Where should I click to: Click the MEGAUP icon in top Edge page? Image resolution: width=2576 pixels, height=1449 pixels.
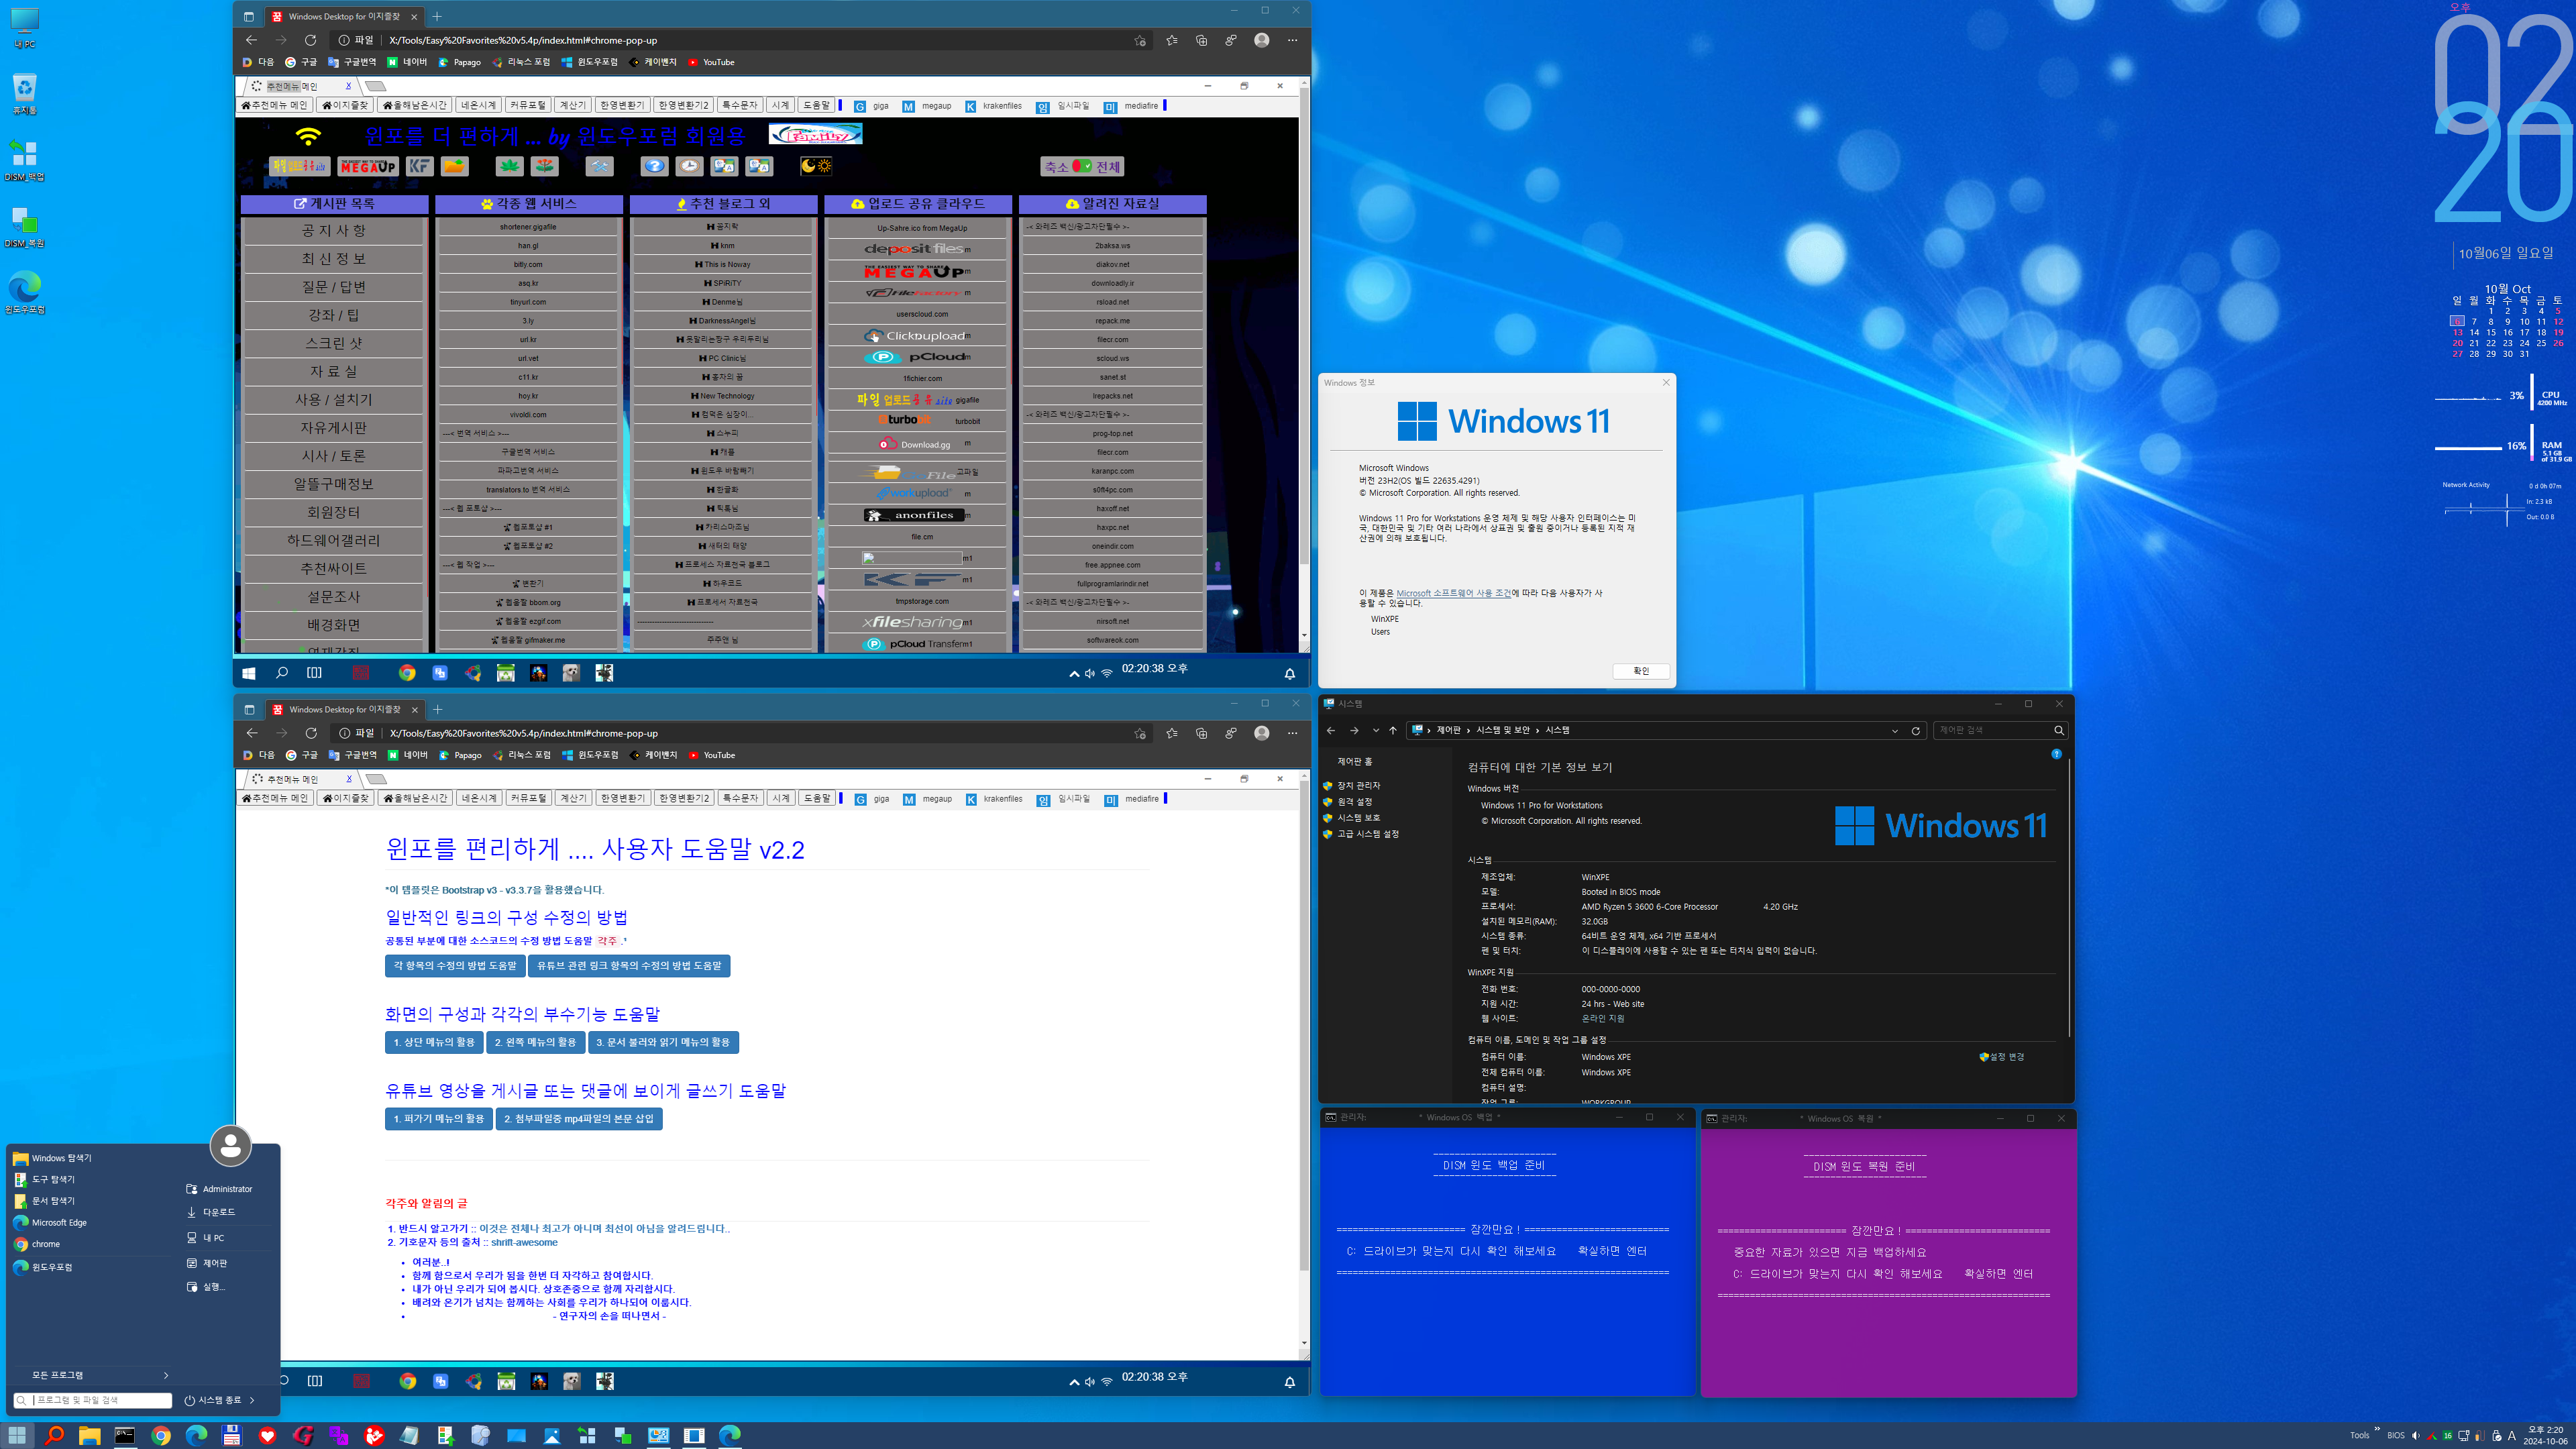(x=368, y=166)
